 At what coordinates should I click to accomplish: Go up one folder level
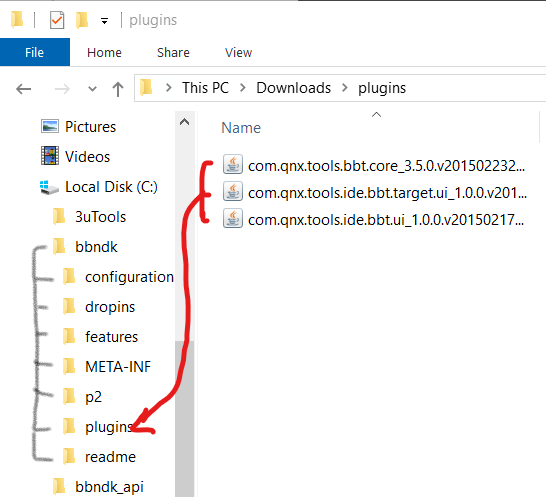(x=118, y=89)
